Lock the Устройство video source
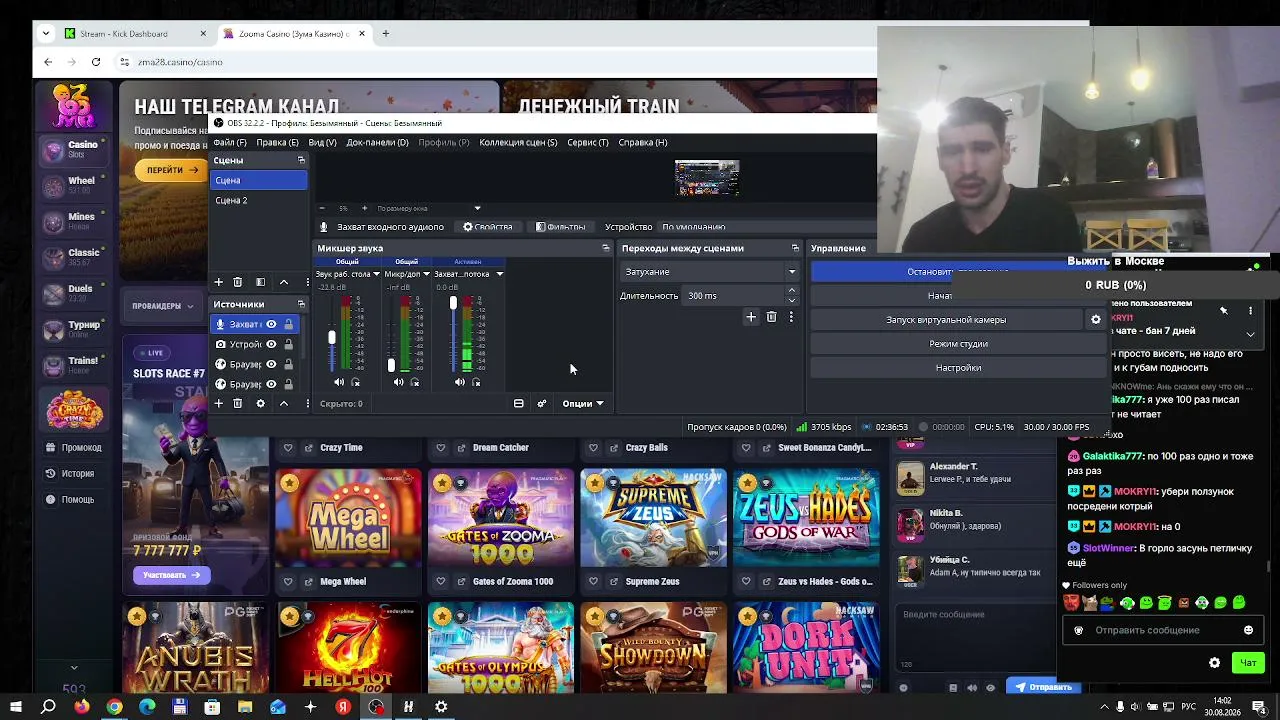Viewport: 1280px width, 720px height. pos(288,344)
